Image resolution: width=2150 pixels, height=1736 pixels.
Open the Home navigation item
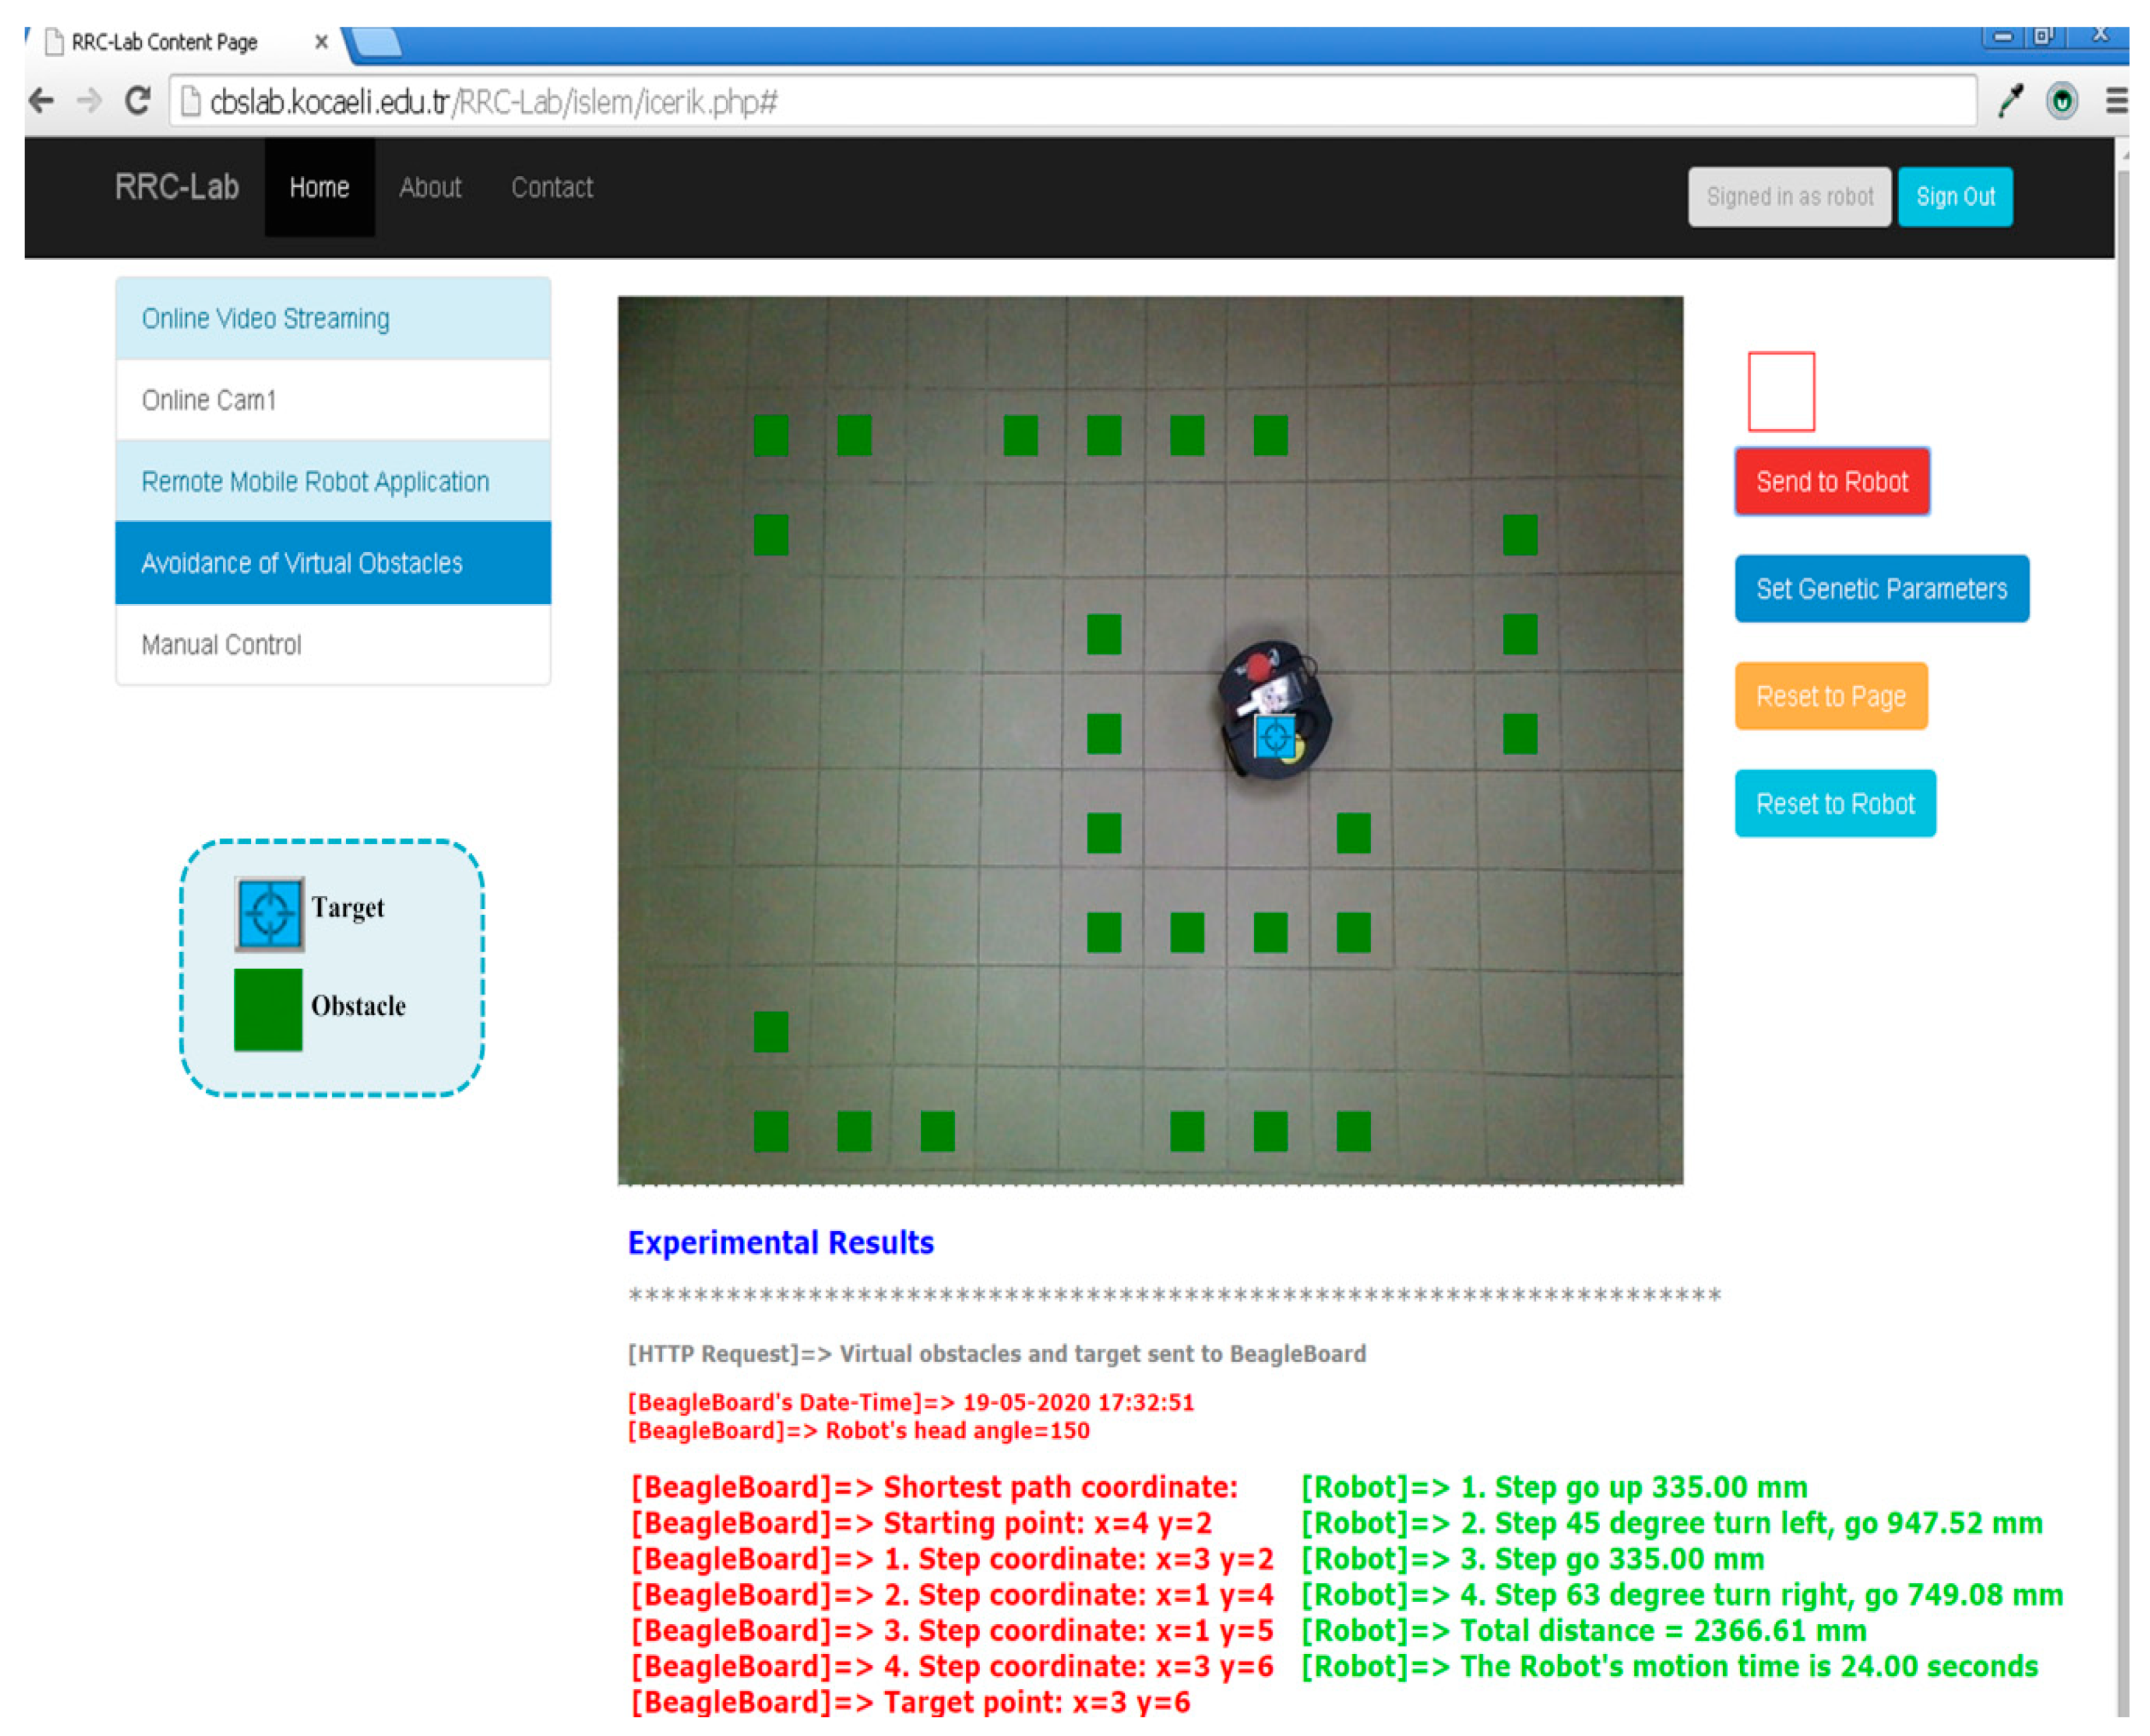click(x=319, y=187)
